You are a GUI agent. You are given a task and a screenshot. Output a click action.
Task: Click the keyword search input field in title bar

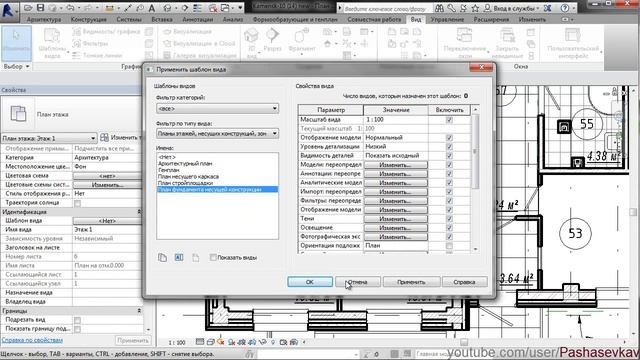[x=388, y=8]
